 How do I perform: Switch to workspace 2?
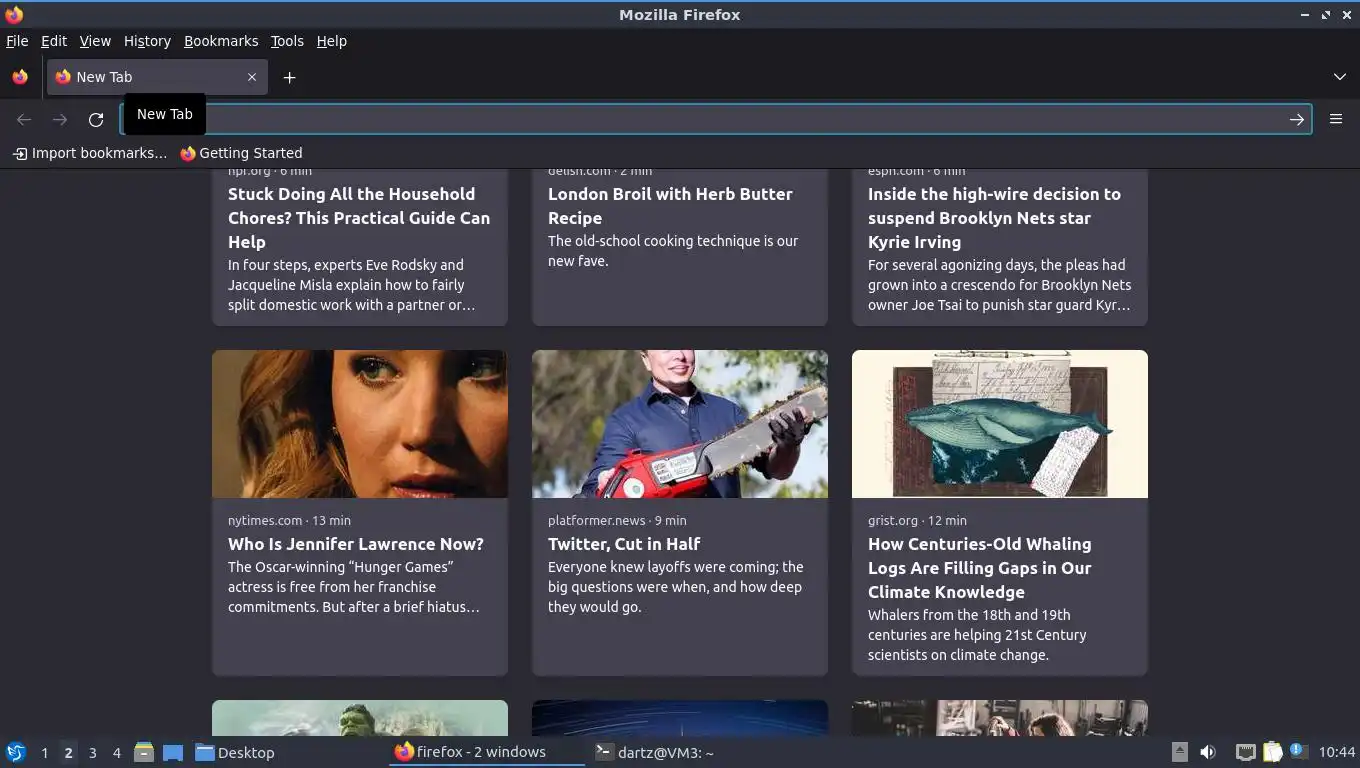click(x=68, y=753)
